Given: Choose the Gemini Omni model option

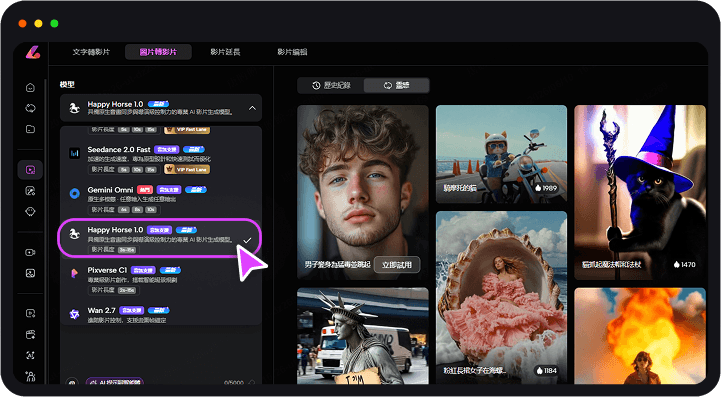Looking at the screenshot, I should pyautogui.click(x=160, y=199).
